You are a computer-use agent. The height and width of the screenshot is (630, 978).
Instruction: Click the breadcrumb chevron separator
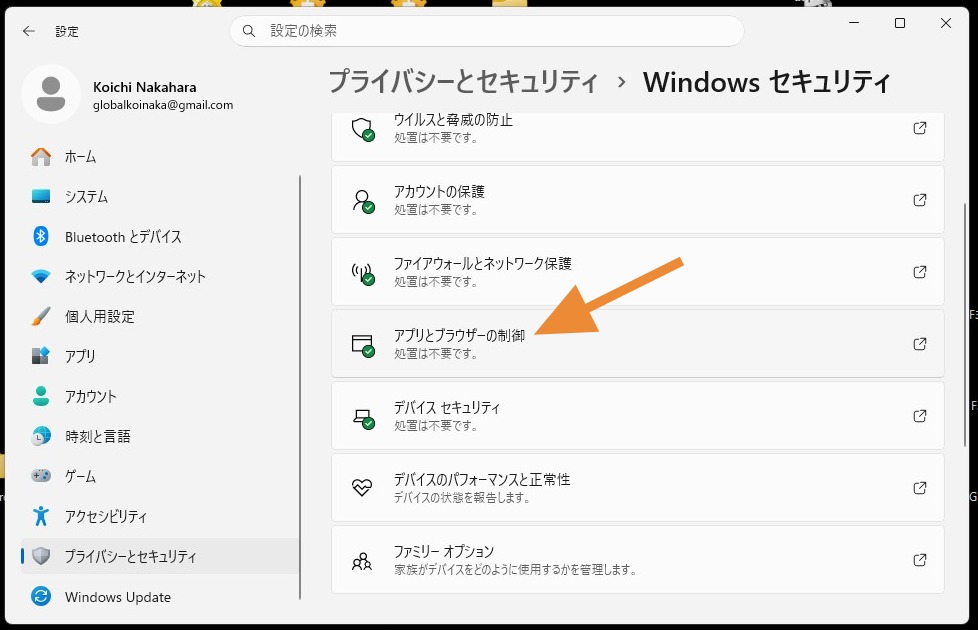(621, 82)
